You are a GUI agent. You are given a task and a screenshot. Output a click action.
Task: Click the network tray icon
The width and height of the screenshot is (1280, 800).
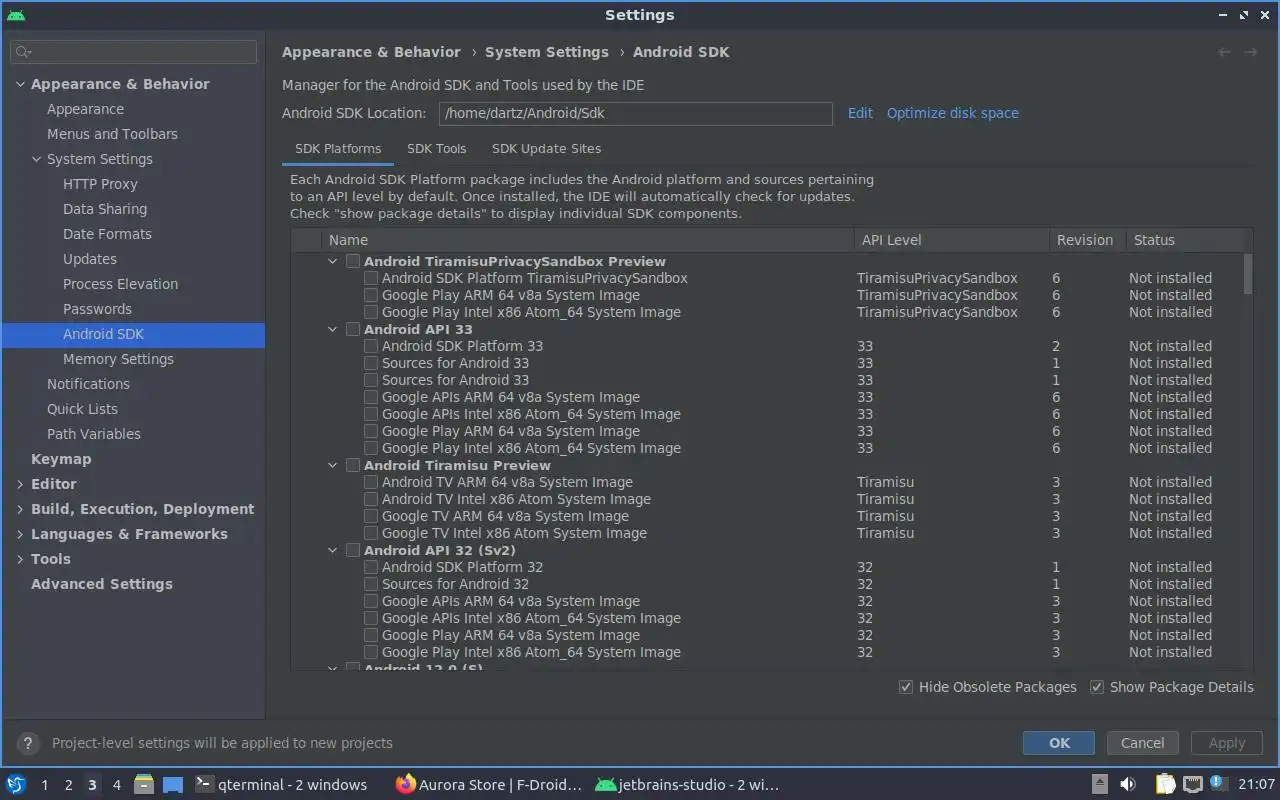click(x=1192, y=784)
